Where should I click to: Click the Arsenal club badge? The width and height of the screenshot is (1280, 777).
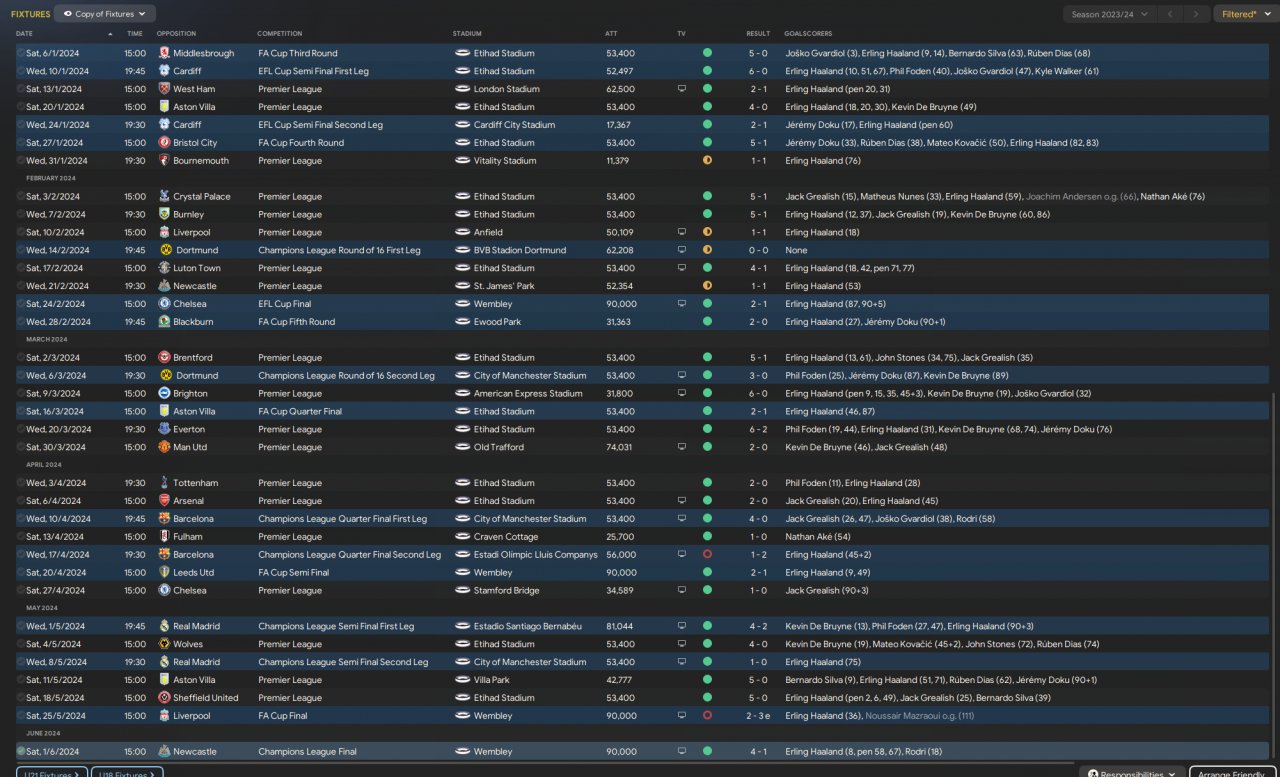click(x=165, y=501)
